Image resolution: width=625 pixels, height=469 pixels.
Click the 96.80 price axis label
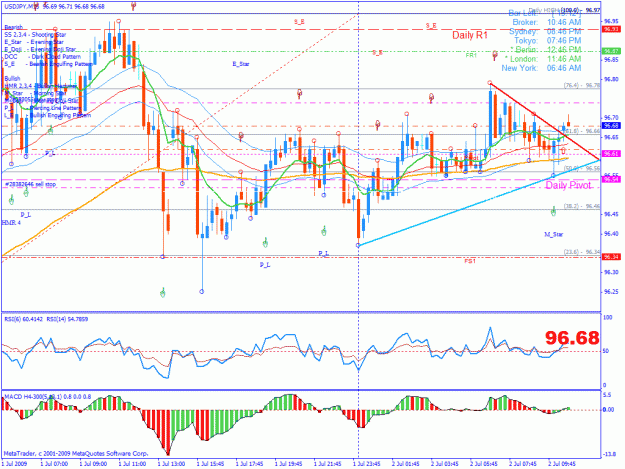pos(611,79)
